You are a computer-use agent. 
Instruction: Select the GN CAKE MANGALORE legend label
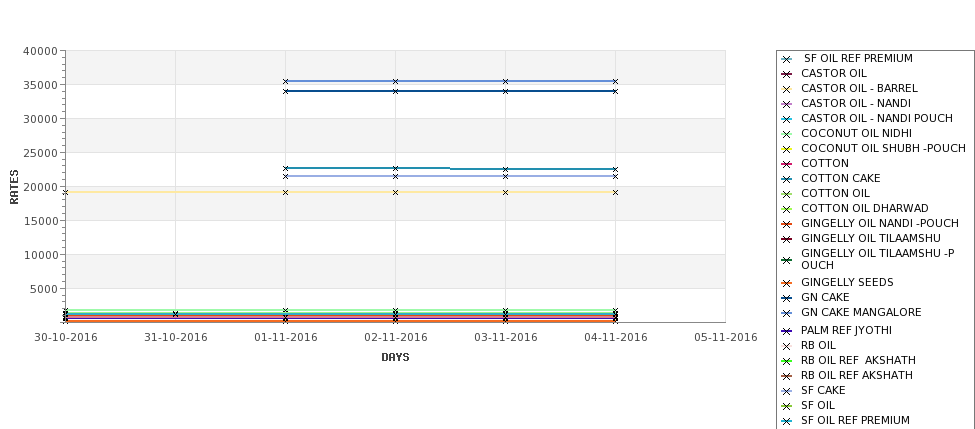pyautogui.click(x=861, y=313)
